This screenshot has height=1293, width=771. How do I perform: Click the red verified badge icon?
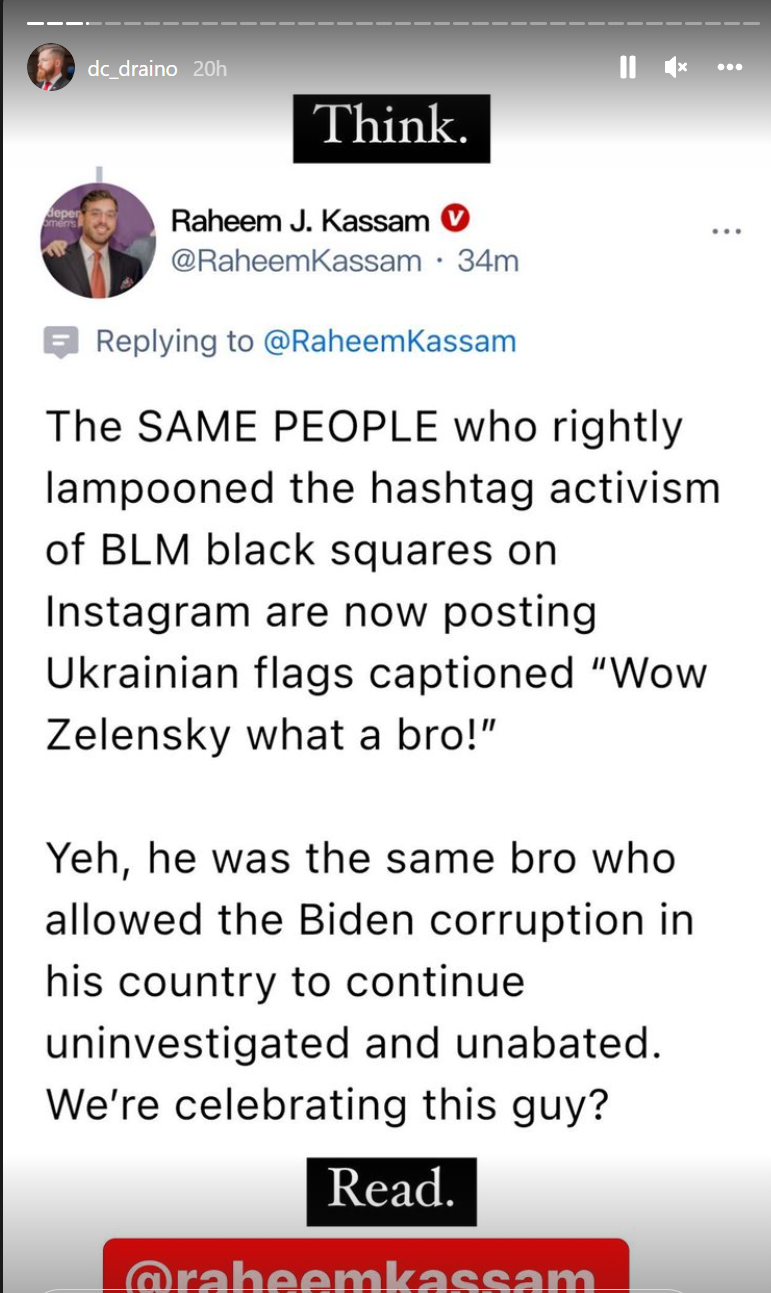click(x=456, y=218)
